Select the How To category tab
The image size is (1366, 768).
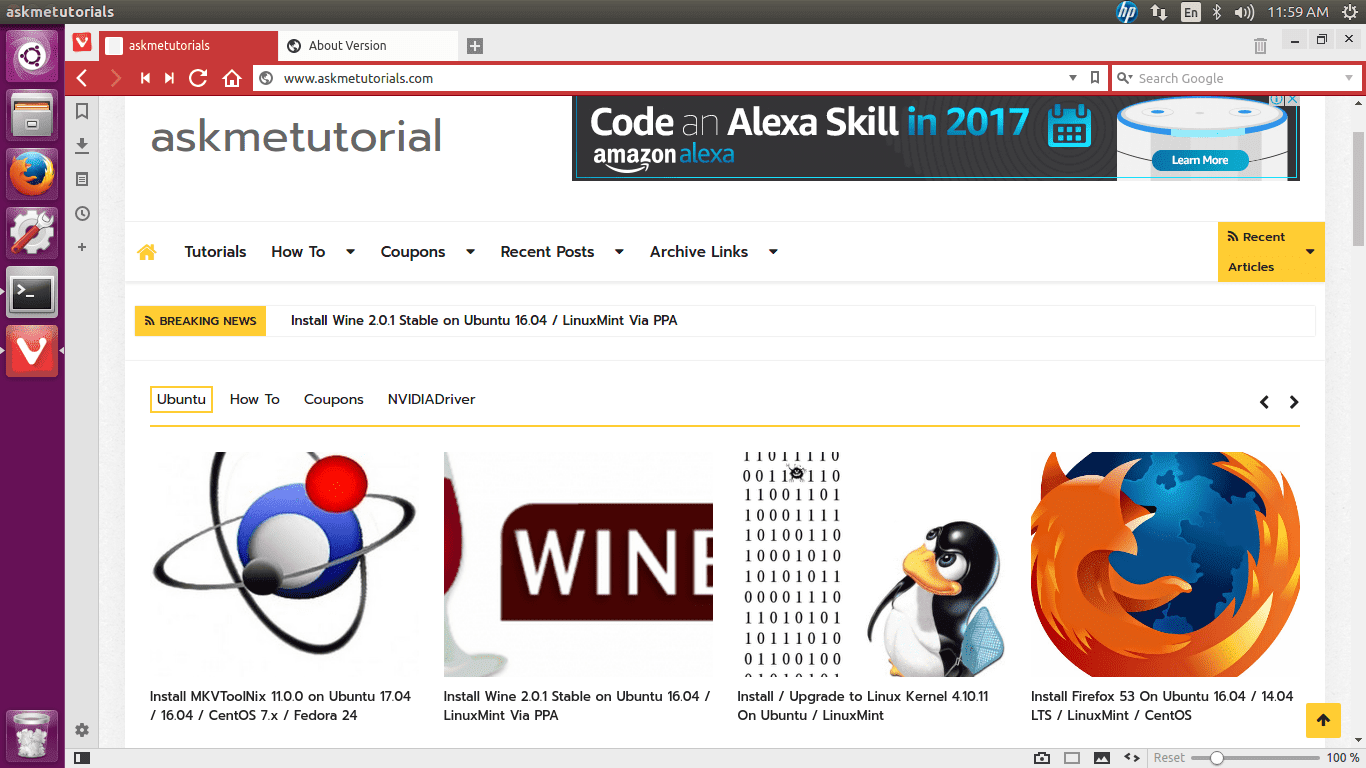pyautogui.click(x=255, y=399)
